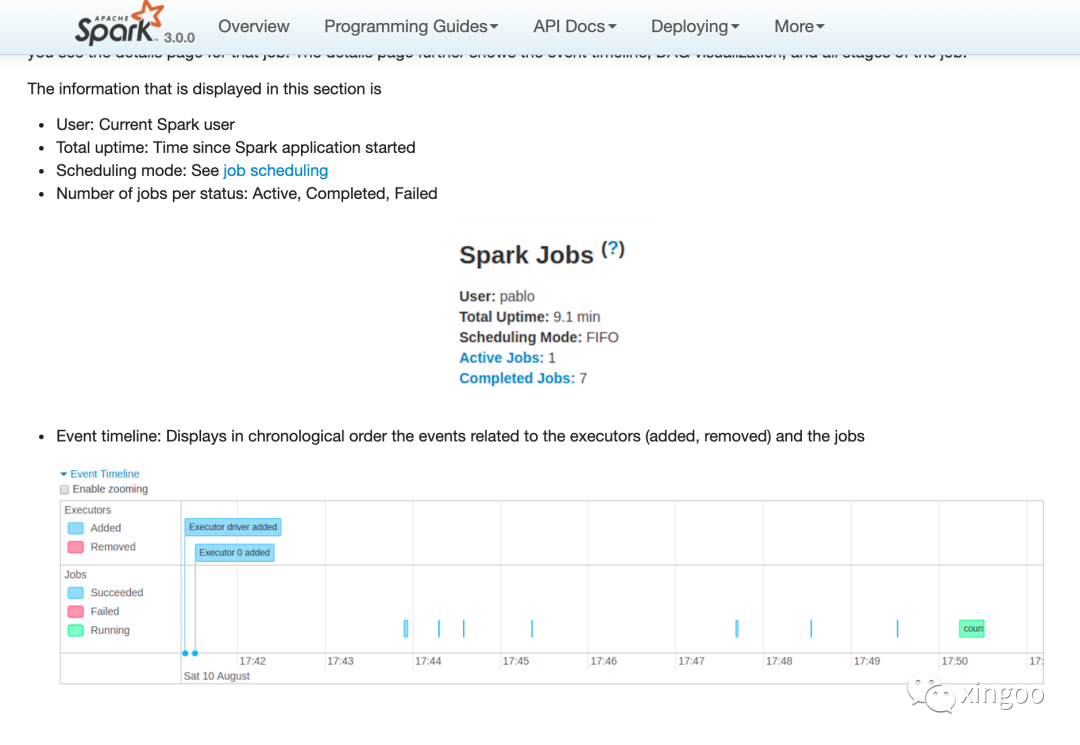Click the Sat 10 August date label
The image size is (1080, 745).
[x=216, y=676]
